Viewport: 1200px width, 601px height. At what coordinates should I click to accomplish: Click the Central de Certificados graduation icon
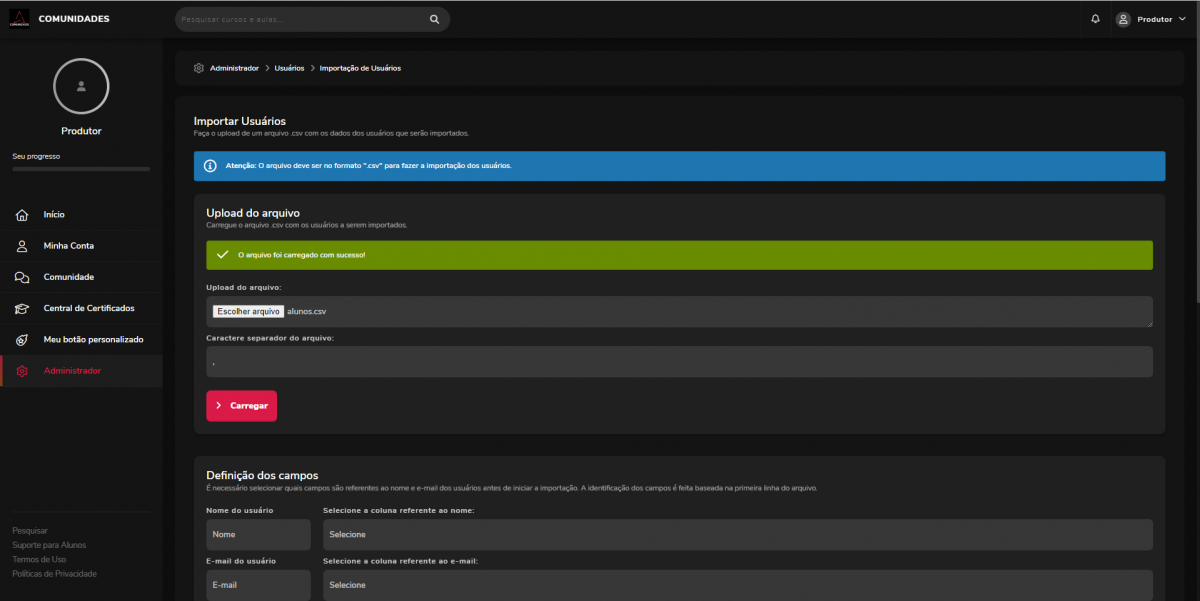tap(22, 308)
